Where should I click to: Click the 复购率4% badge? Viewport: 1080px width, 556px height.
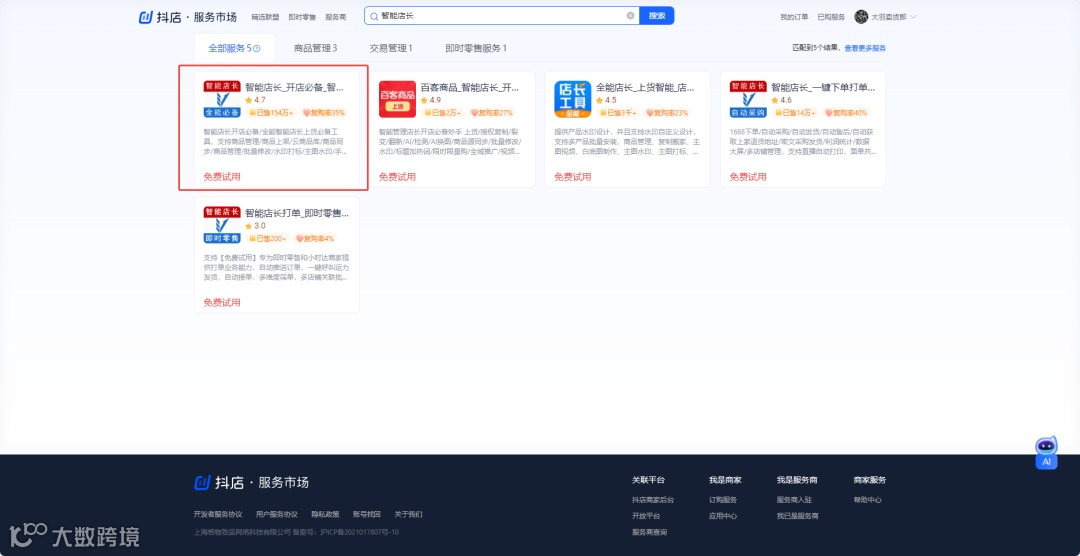(315, 238)
